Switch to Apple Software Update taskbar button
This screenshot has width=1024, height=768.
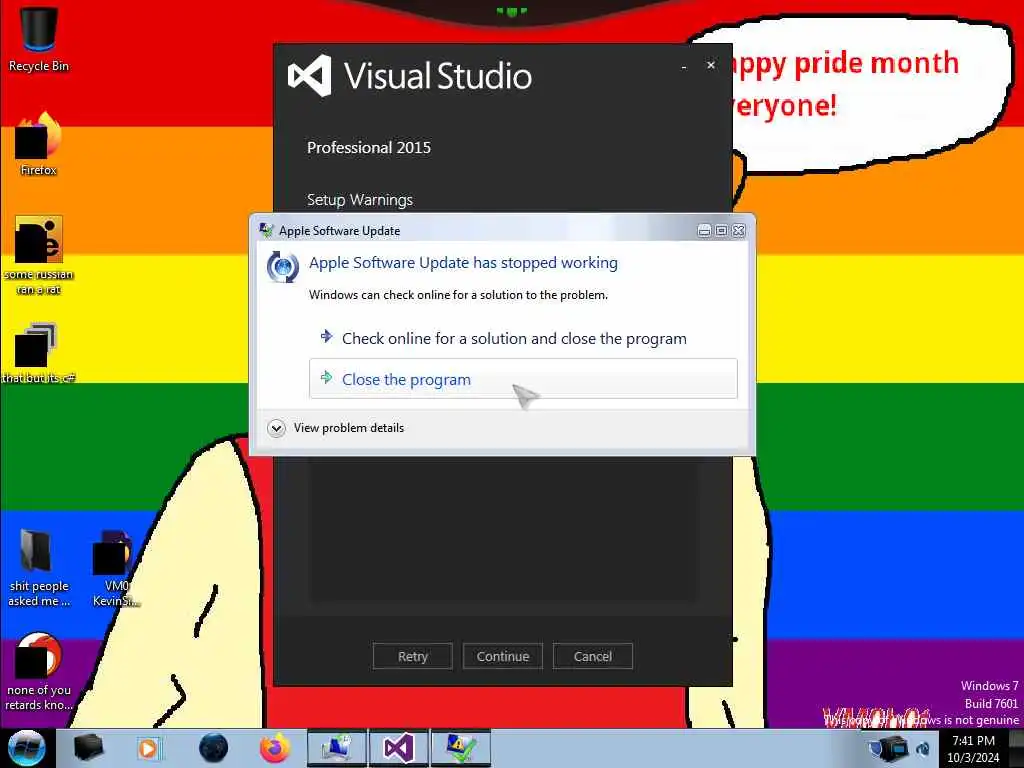click(460, 748)
